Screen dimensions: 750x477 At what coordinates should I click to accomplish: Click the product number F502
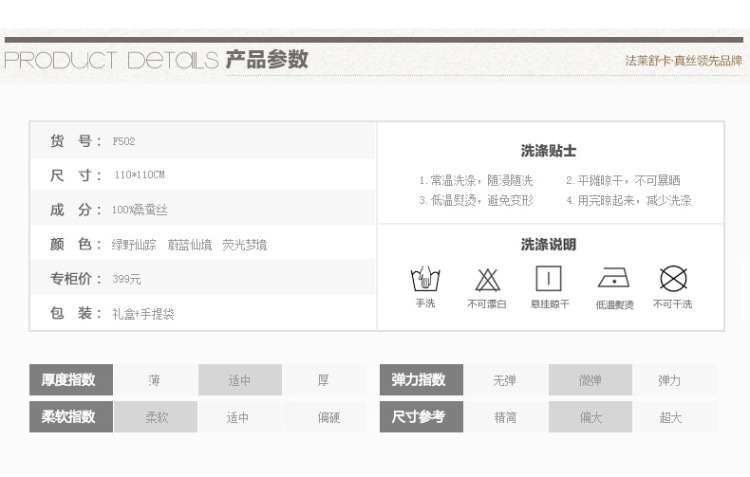coord(124,142)
